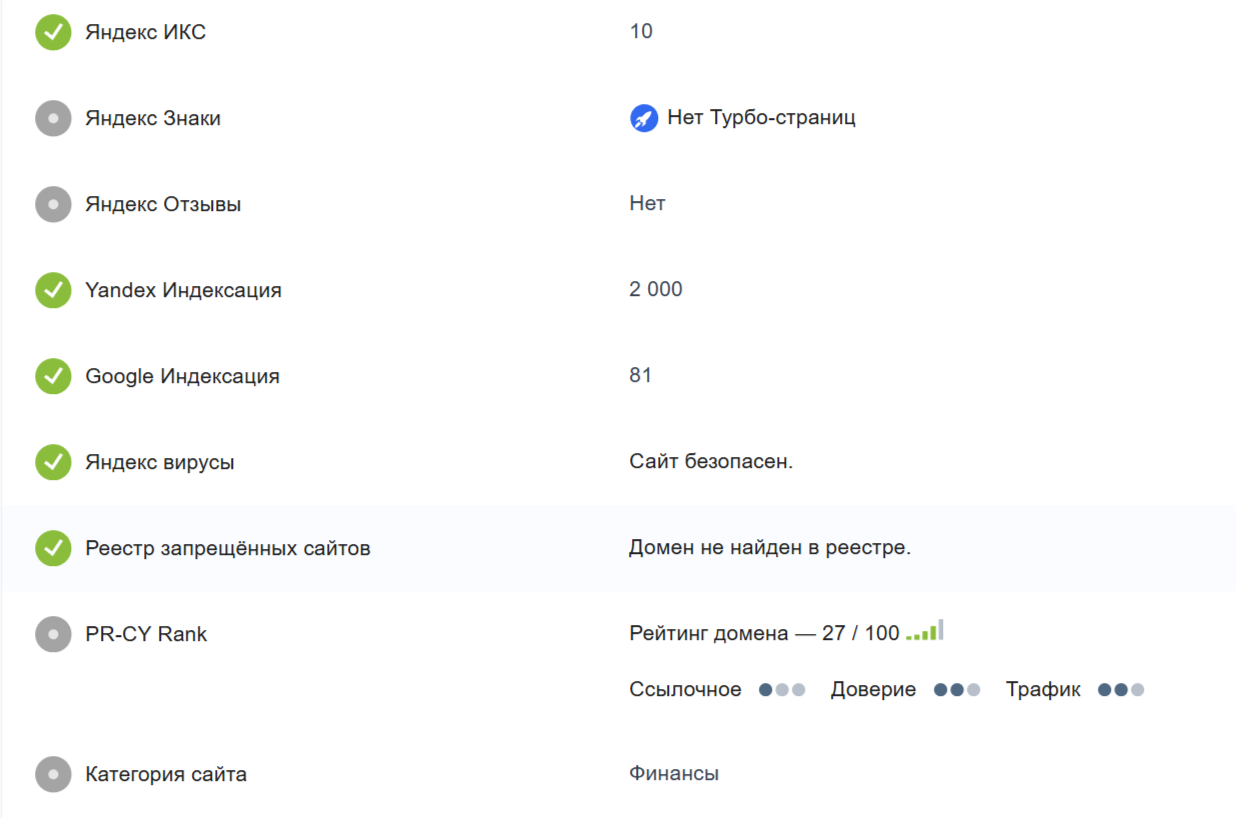
Task: Click gray status icon beside Категория сайта
Action: coord(53,774)
